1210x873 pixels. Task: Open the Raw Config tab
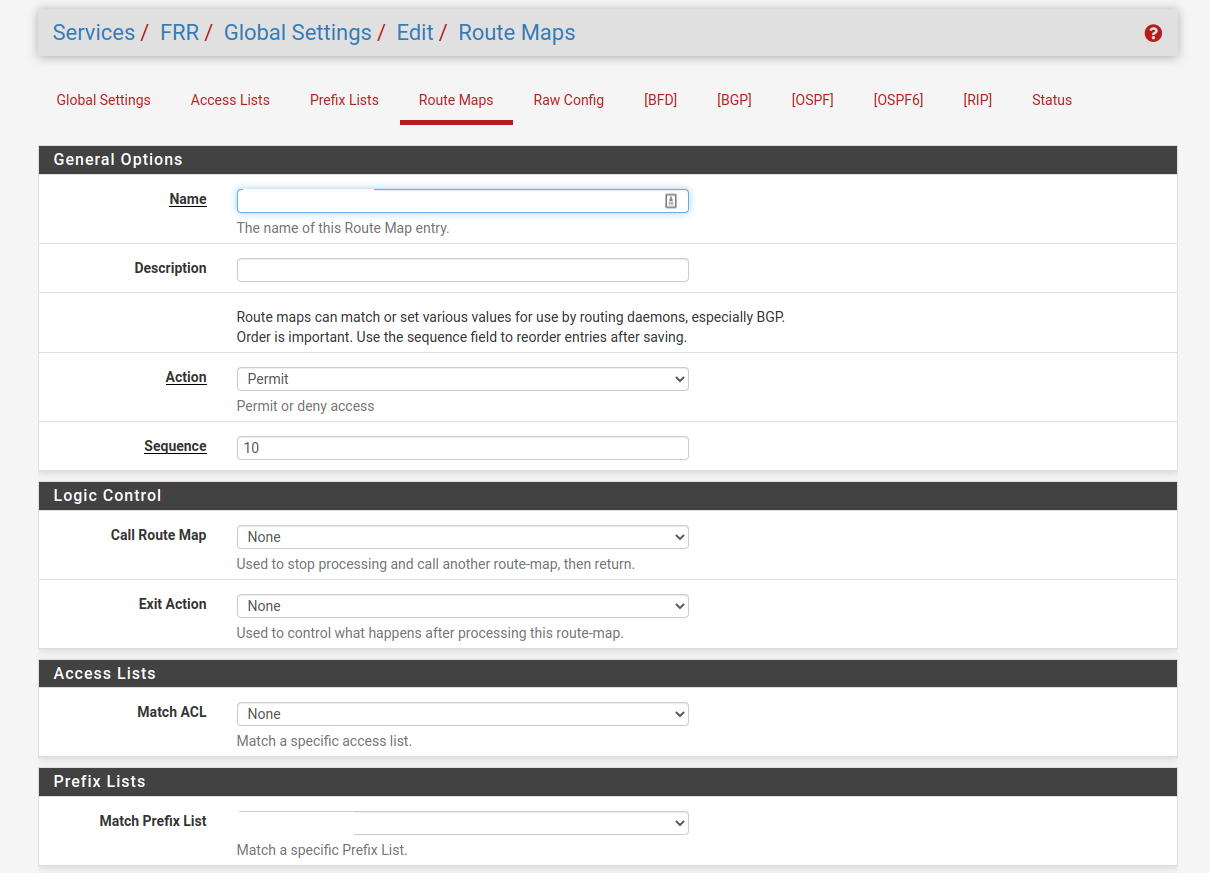coord(569,100)
